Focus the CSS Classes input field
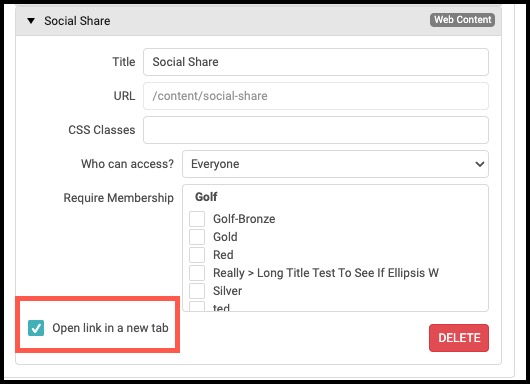Screen dimensions: 530x384 tap(316, 130)
